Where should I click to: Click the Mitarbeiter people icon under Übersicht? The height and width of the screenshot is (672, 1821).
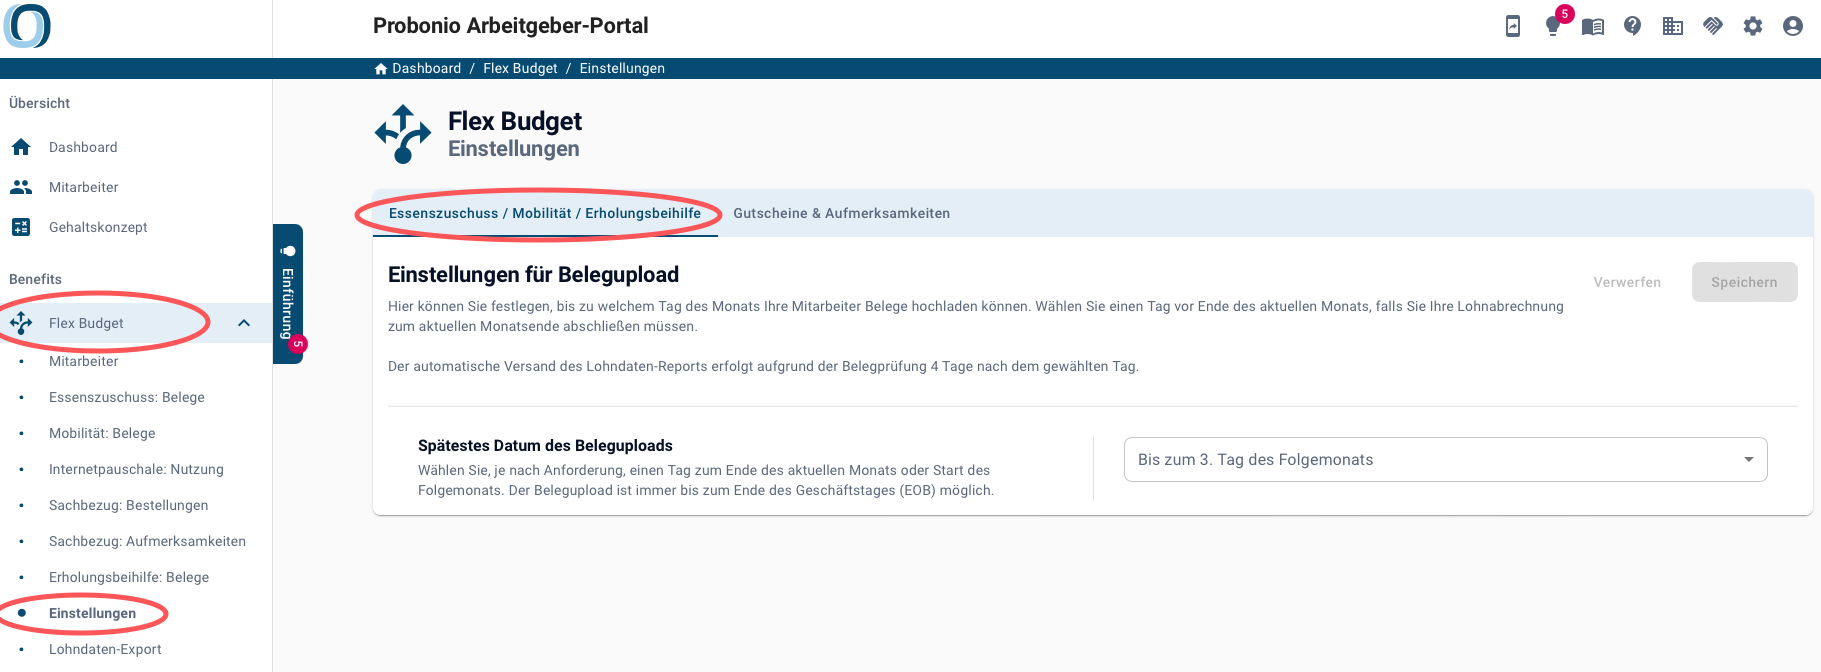(x=21, y=187)
